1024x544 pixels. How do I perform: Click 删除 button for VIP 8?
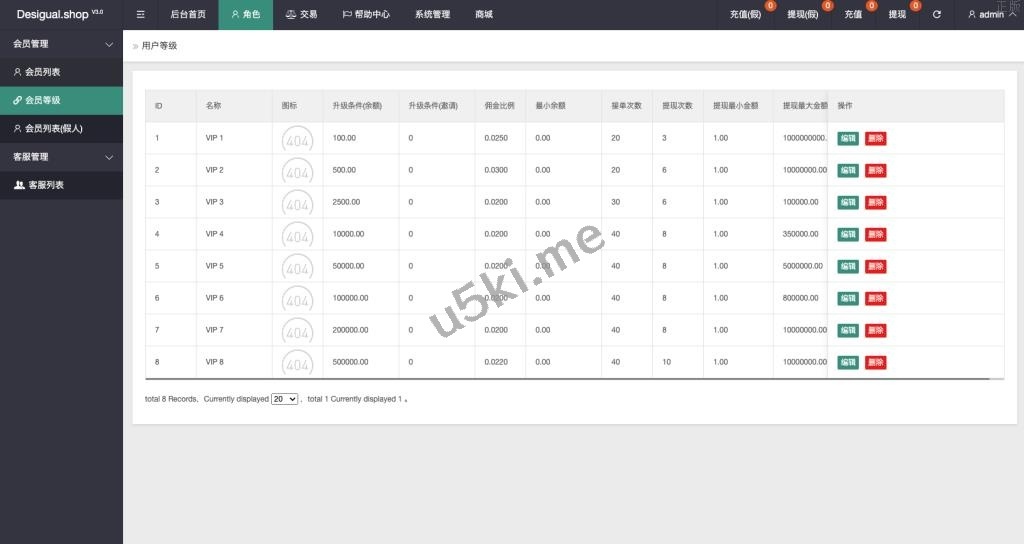pyautogui.click(x=875, y=362)
